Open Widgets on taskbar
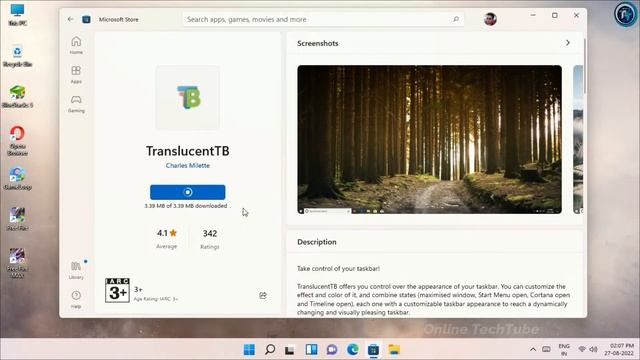The width and height of the screenshot is (640, 360). [x=311, y=349]
